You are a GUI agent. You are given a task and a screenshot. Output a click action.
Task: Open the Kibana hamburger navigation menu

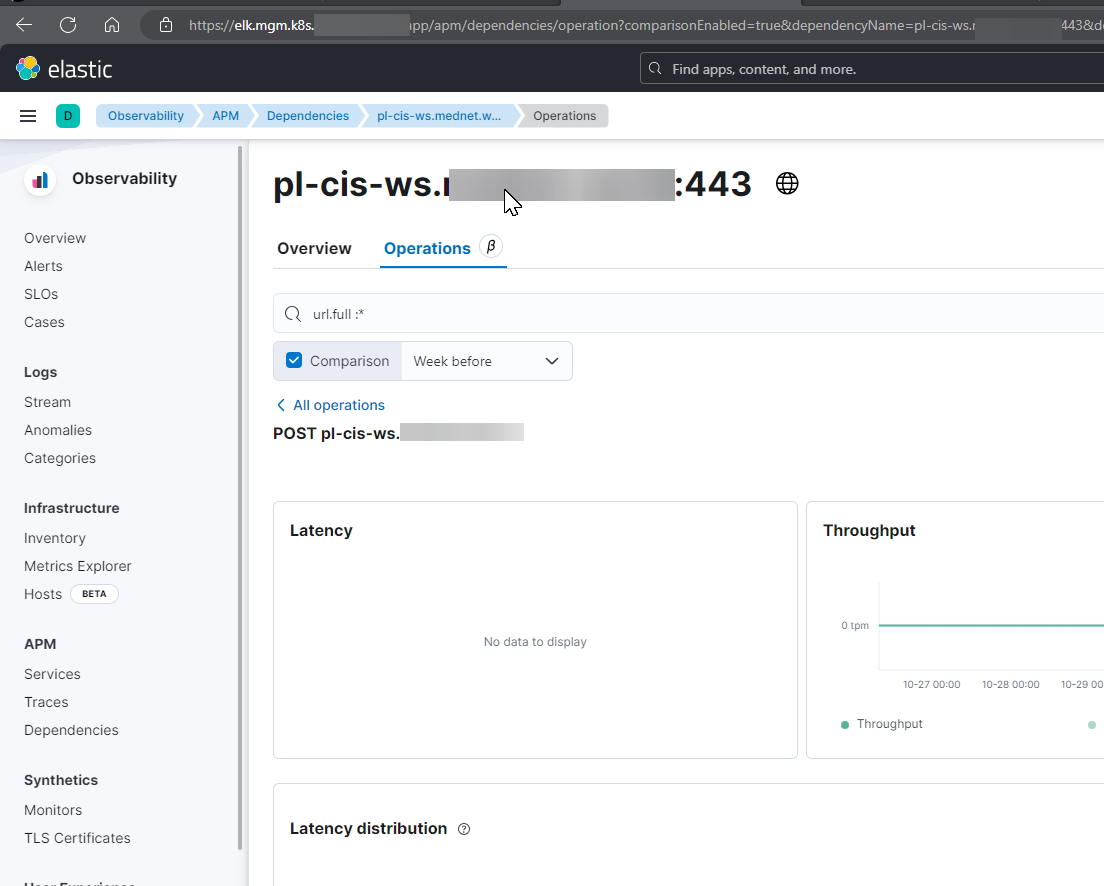click(28, 115)
